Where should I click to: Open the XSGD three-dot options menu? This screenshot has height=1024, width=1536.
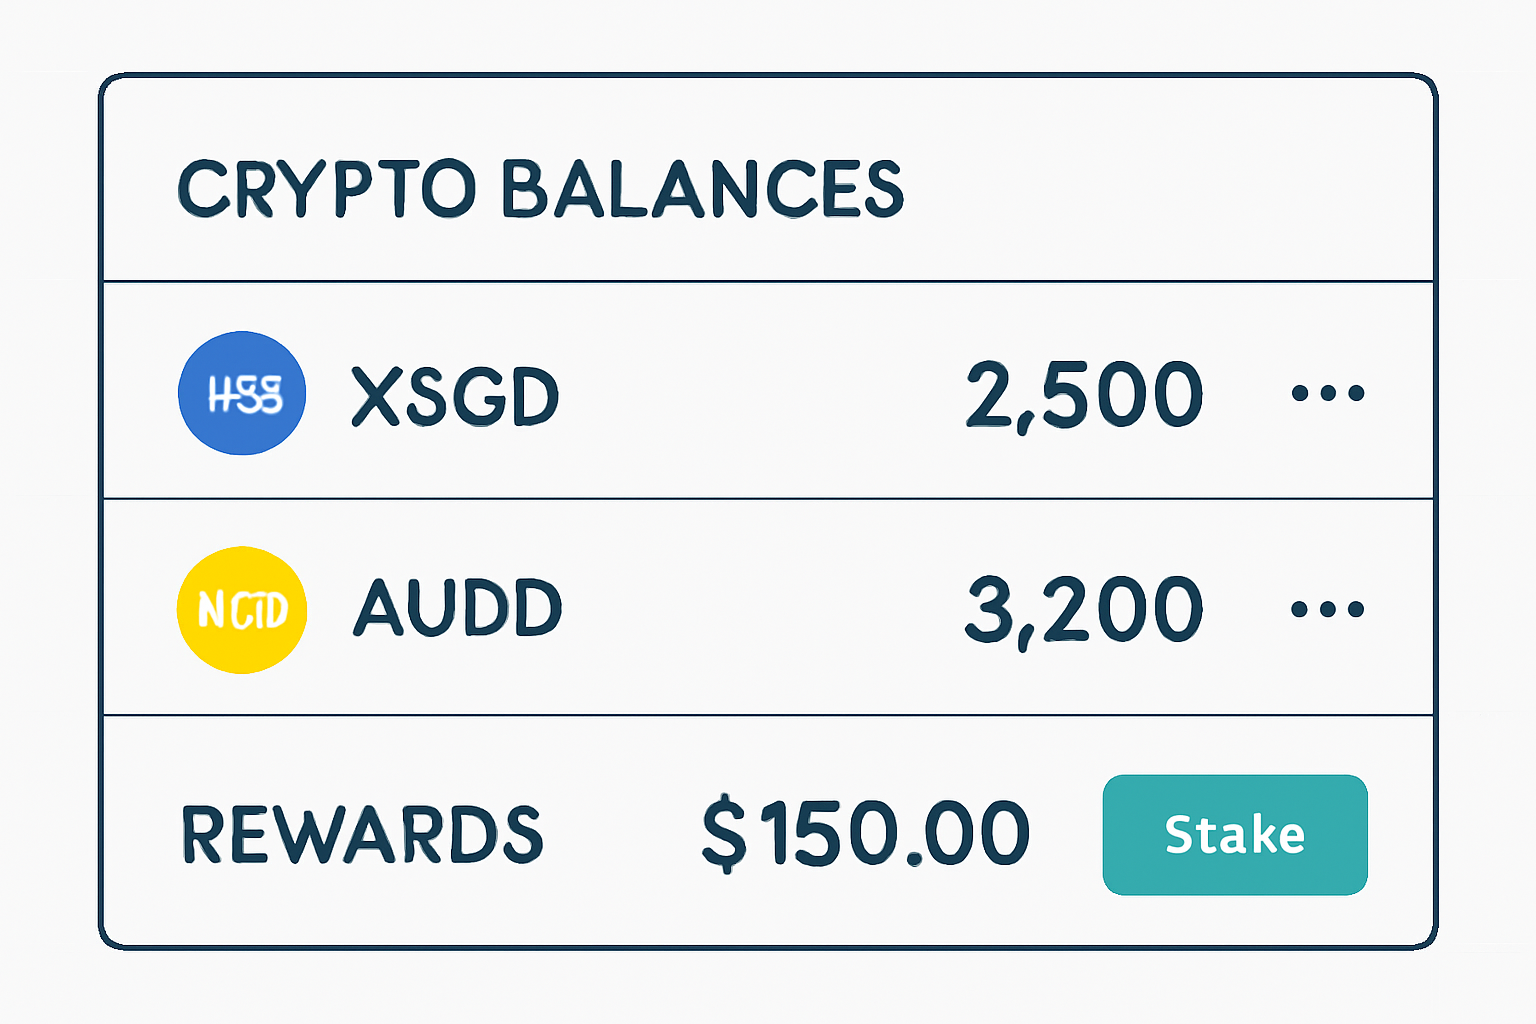coord(1327,393)
